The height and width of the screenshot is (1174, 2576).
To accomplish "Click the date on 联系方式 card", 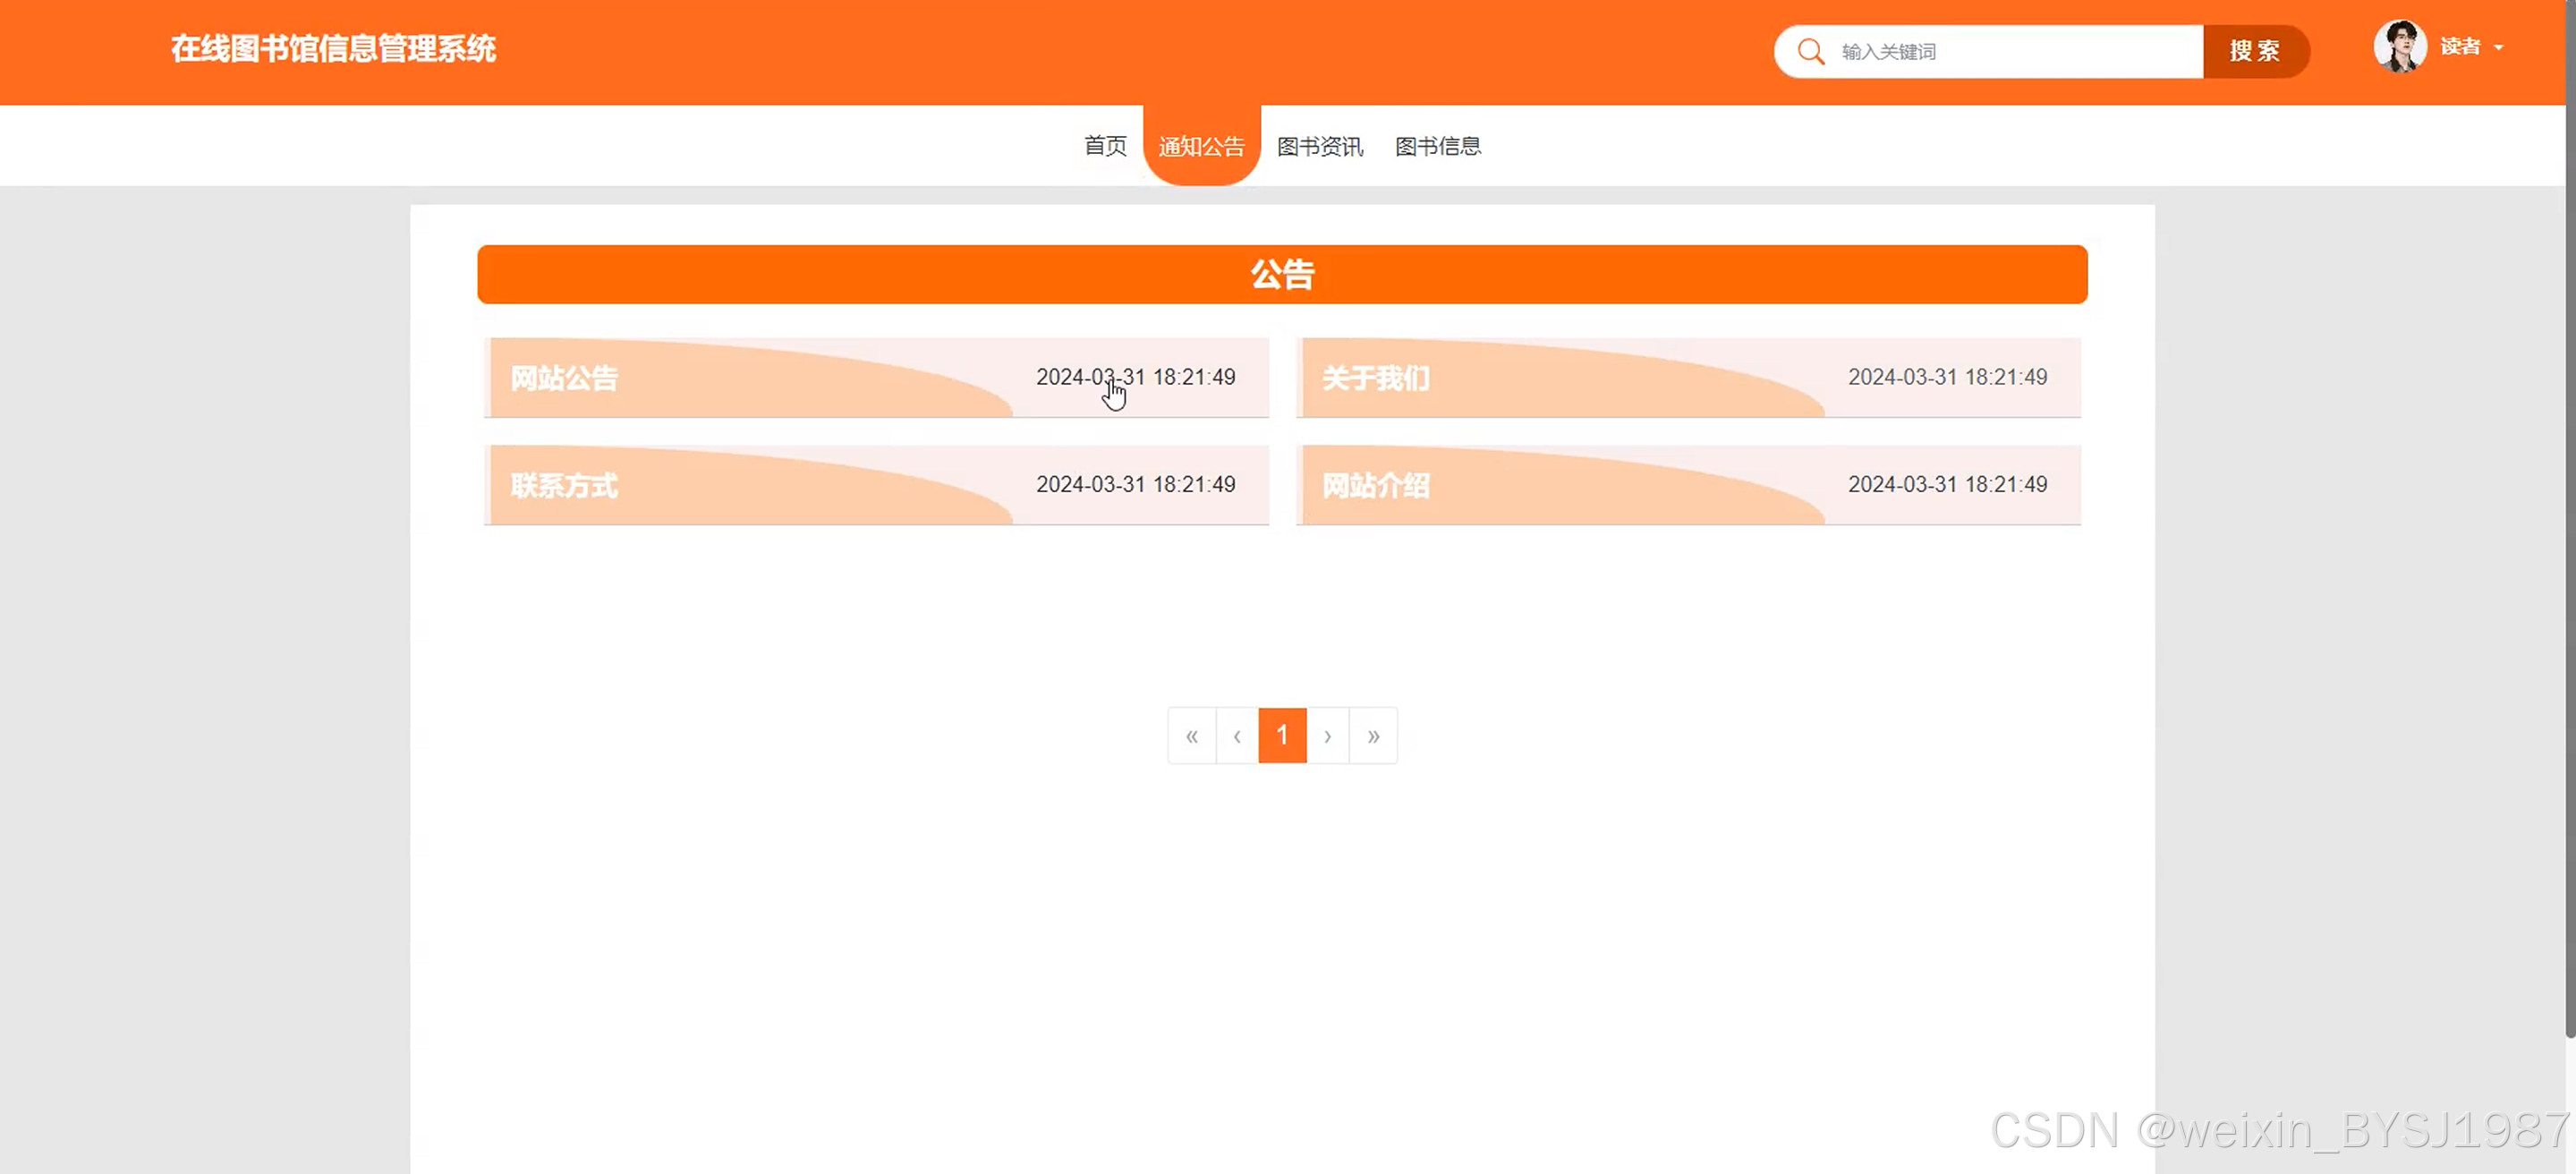I will [1135, 484].
